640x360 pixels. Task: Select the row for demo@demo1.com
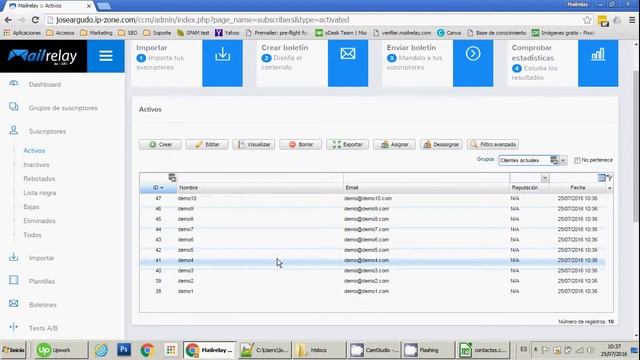coord(372,291)
